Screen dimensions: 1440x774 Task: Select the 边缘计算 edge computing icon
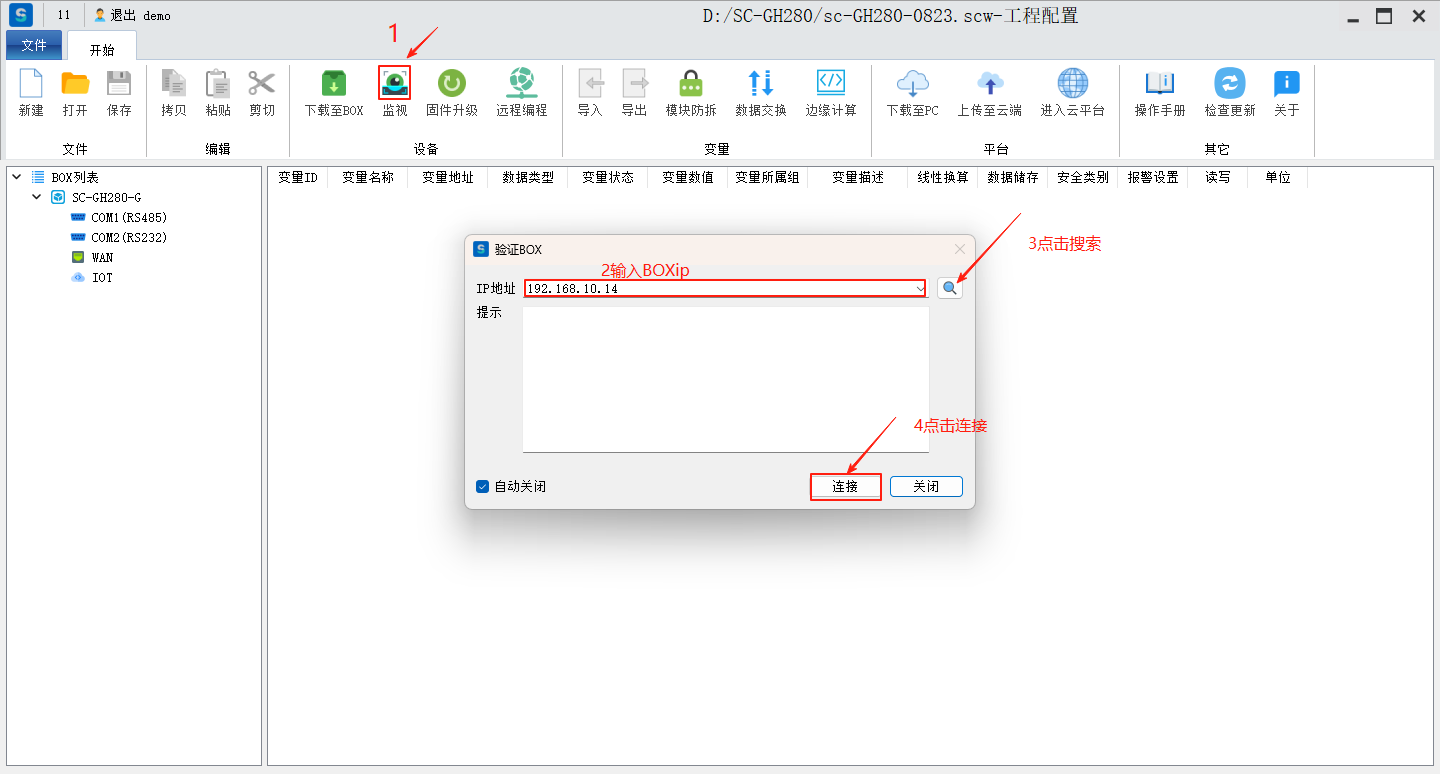pyautogui.click(x=830, y=84)
